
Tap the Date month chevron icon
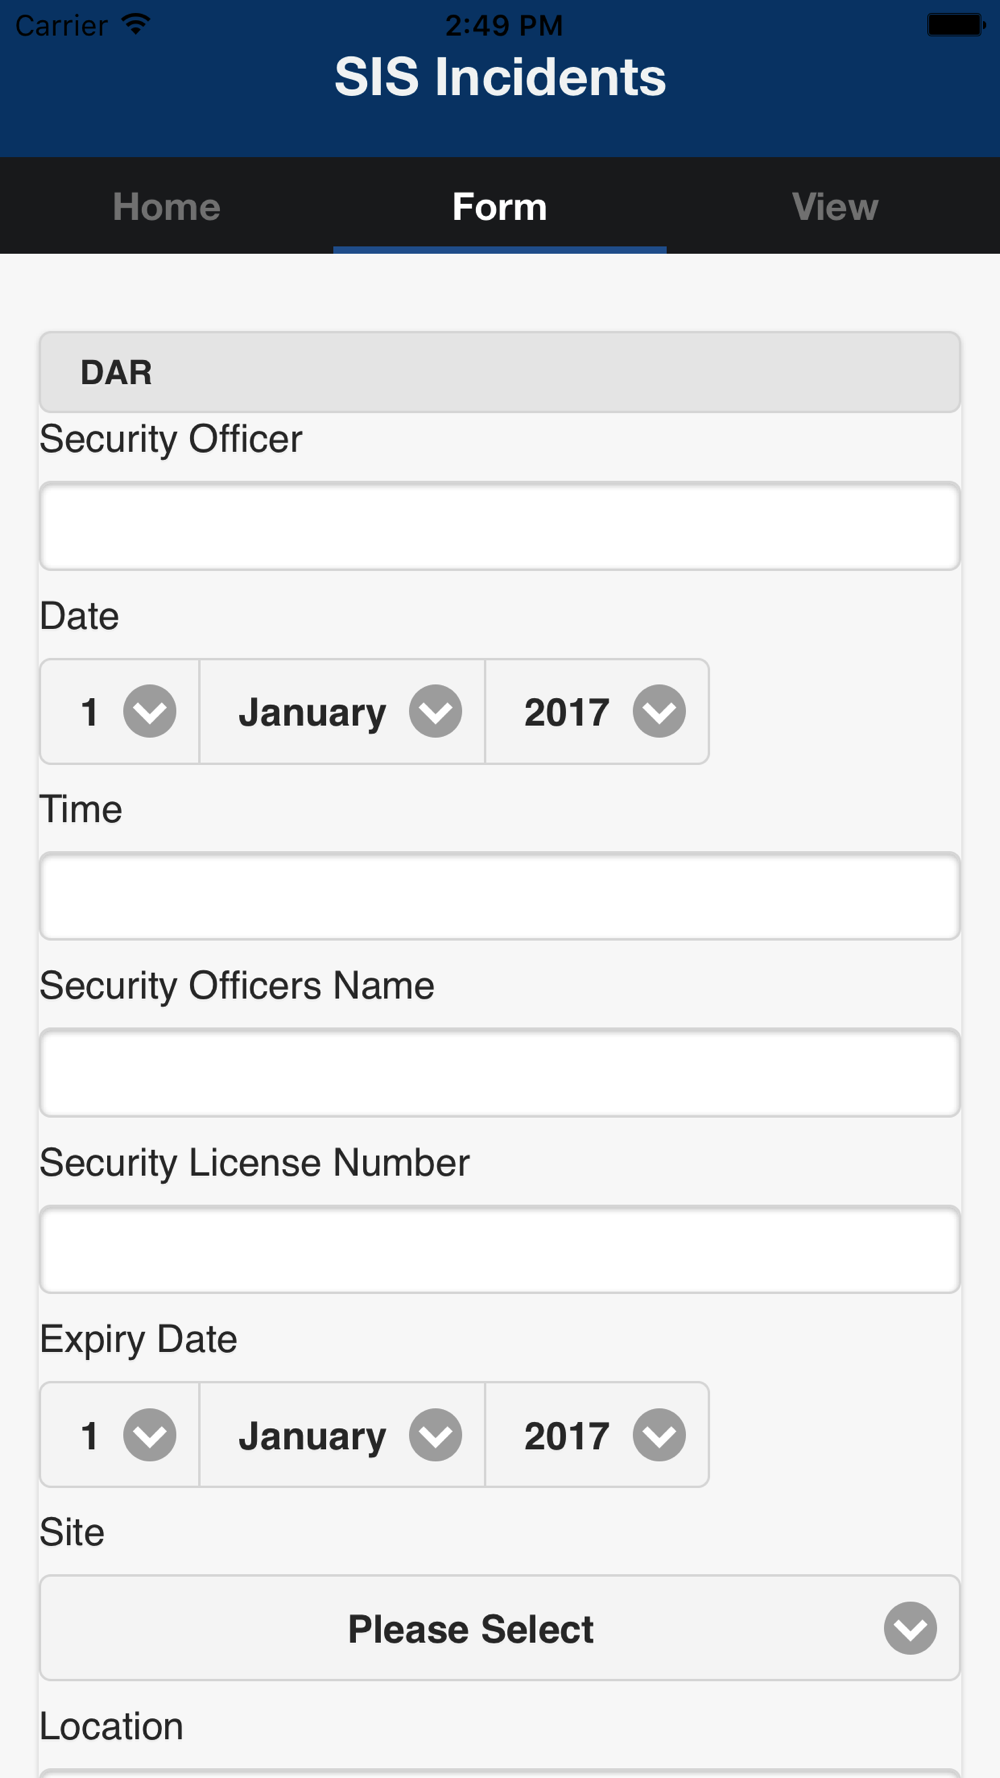point(436,711)
